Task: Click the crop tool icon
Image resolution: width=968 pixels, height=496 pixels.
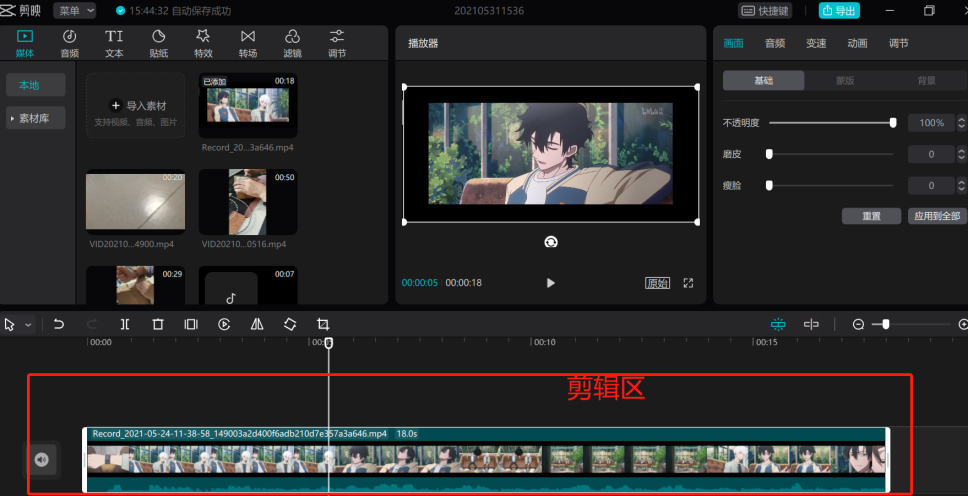Action: pyautogui.click(x=323, y=324)
